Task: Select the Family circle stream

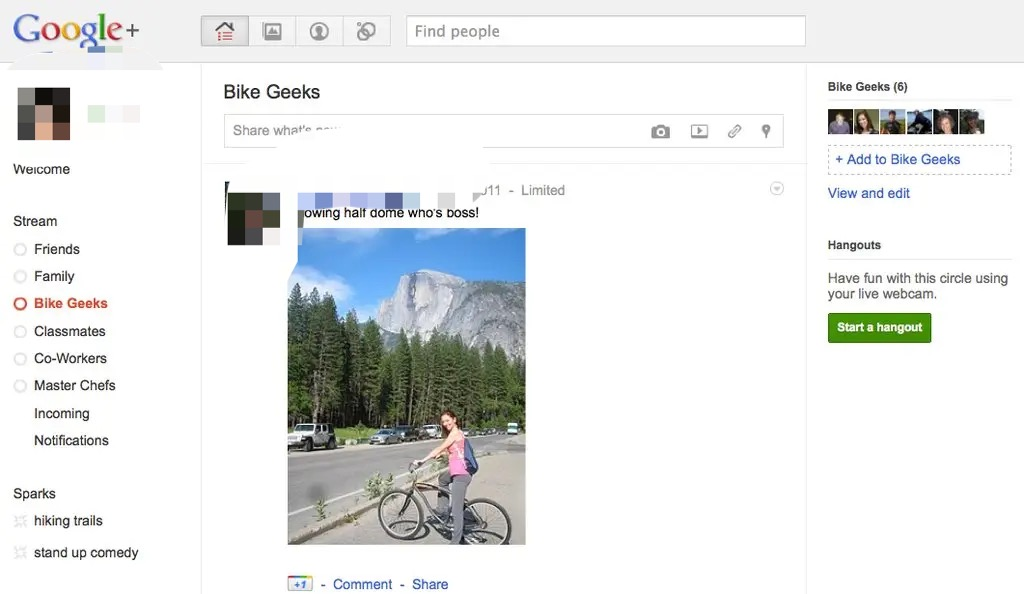Action: pos(54,276)
